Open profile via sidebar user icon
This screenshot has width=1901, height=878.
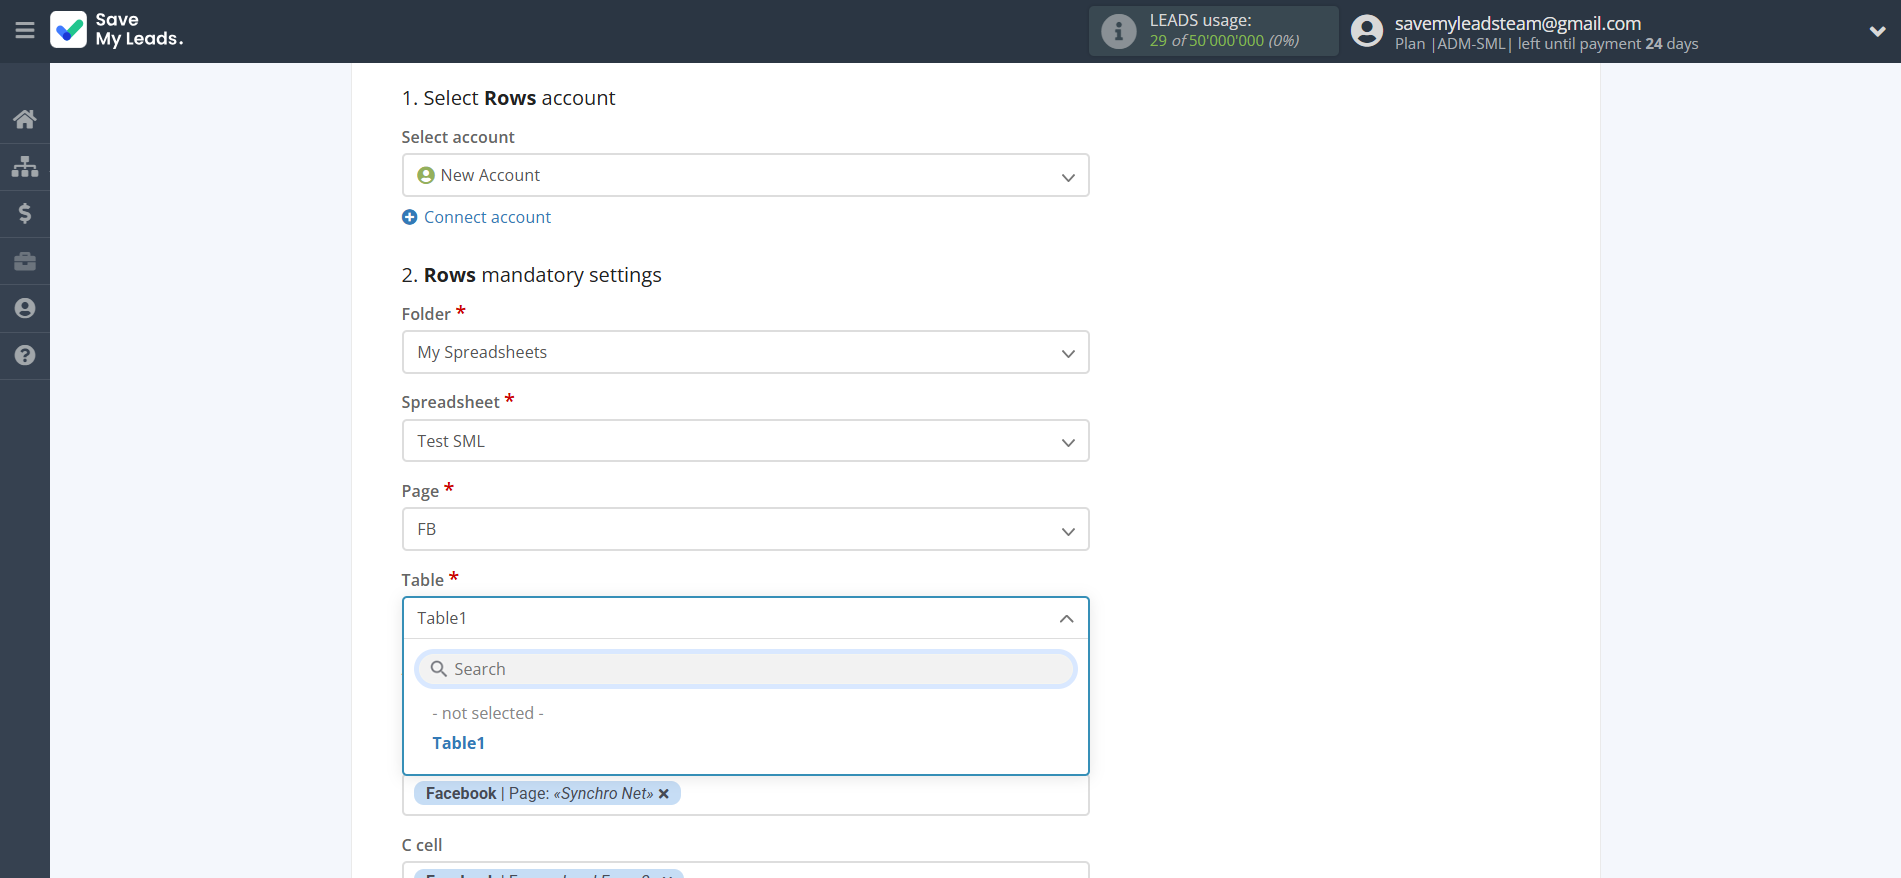pos(25,308)
